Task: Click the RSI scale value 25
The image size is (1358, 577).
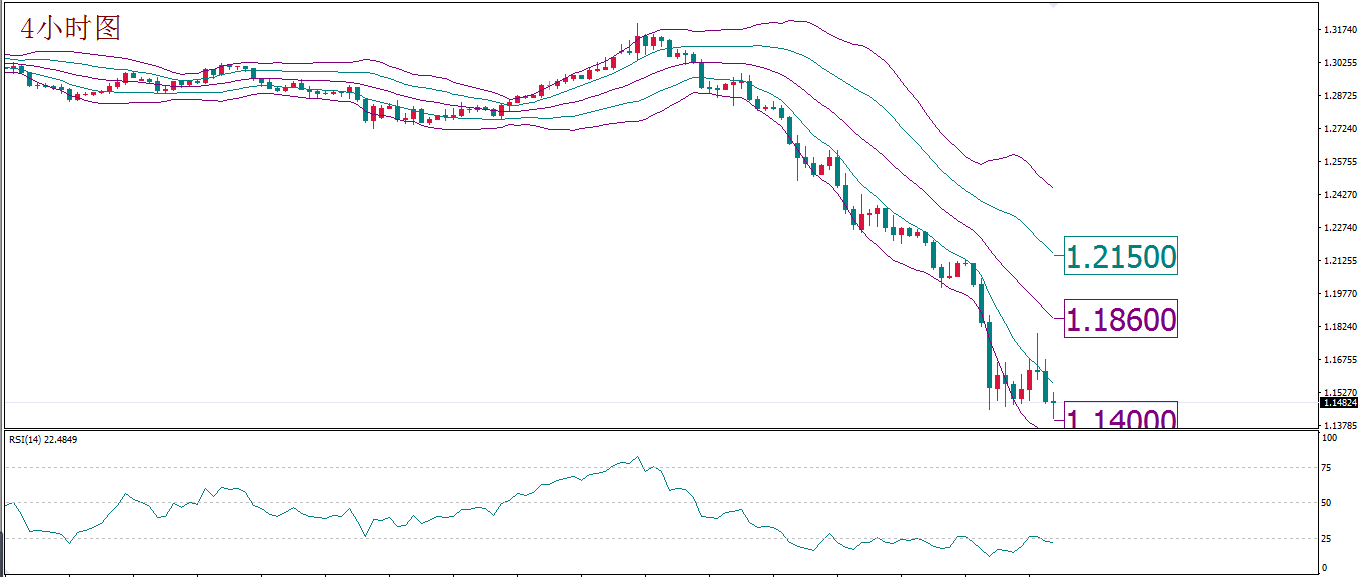Action: coord(1327,539)
